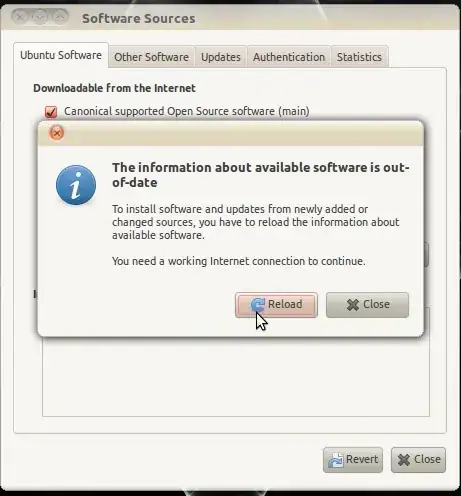Click the blue information icon
Image resolution: width=461 pixels, height=496 pixels.
click(x=76, y=185)
